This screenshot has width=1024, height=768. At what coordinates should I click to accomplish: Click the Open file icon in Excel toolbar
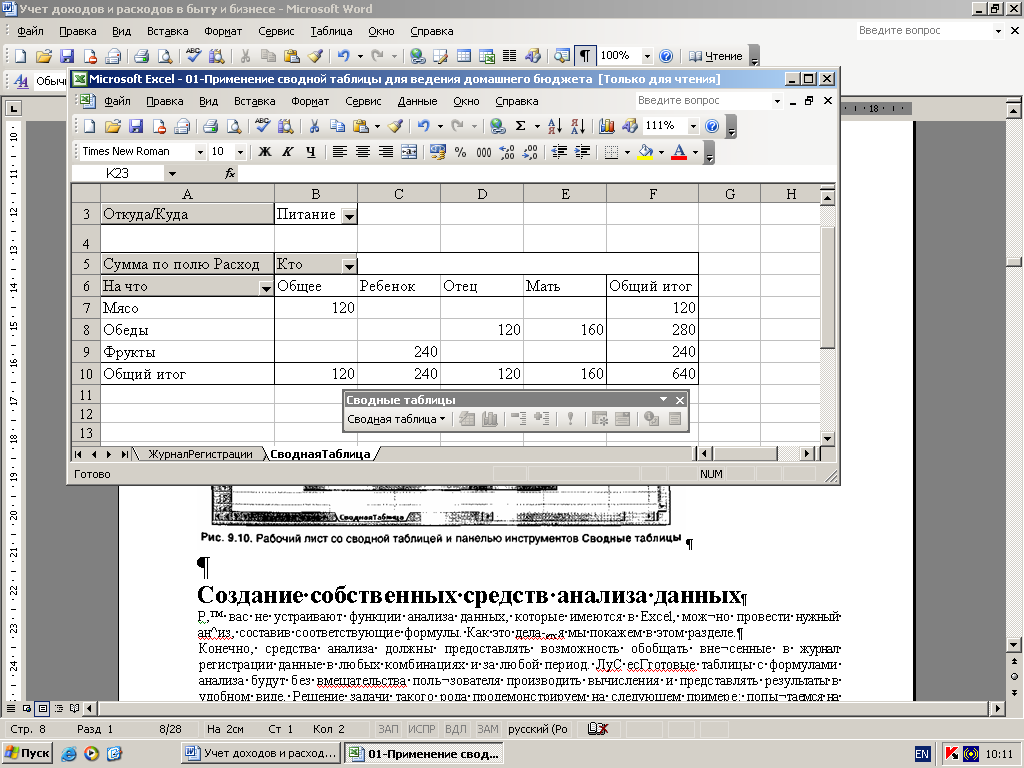pyautogui.click(x=113, y=126)
